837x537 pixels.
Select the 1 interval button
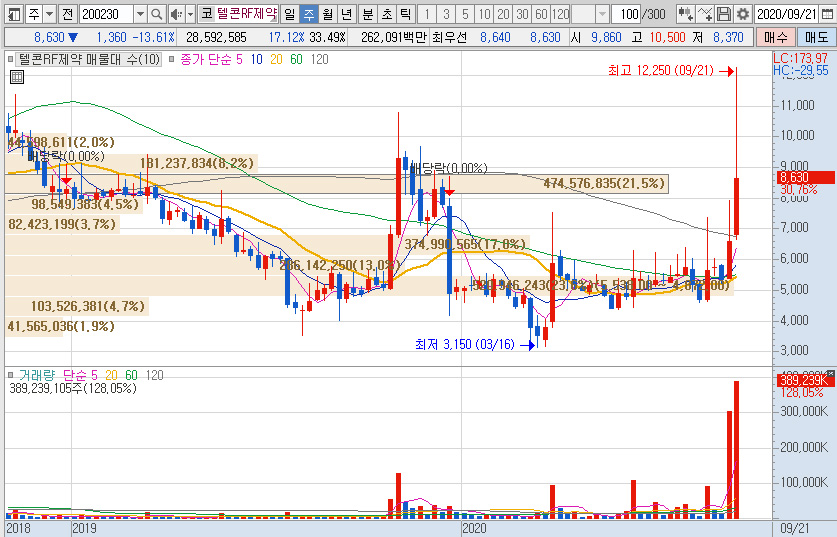pyautogui.click(x=427, y=14)
